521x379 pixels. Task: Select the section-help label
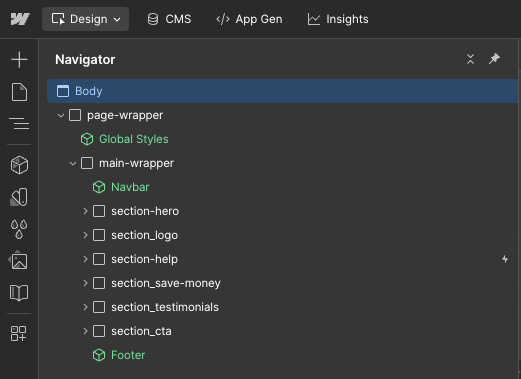point(144,259)
